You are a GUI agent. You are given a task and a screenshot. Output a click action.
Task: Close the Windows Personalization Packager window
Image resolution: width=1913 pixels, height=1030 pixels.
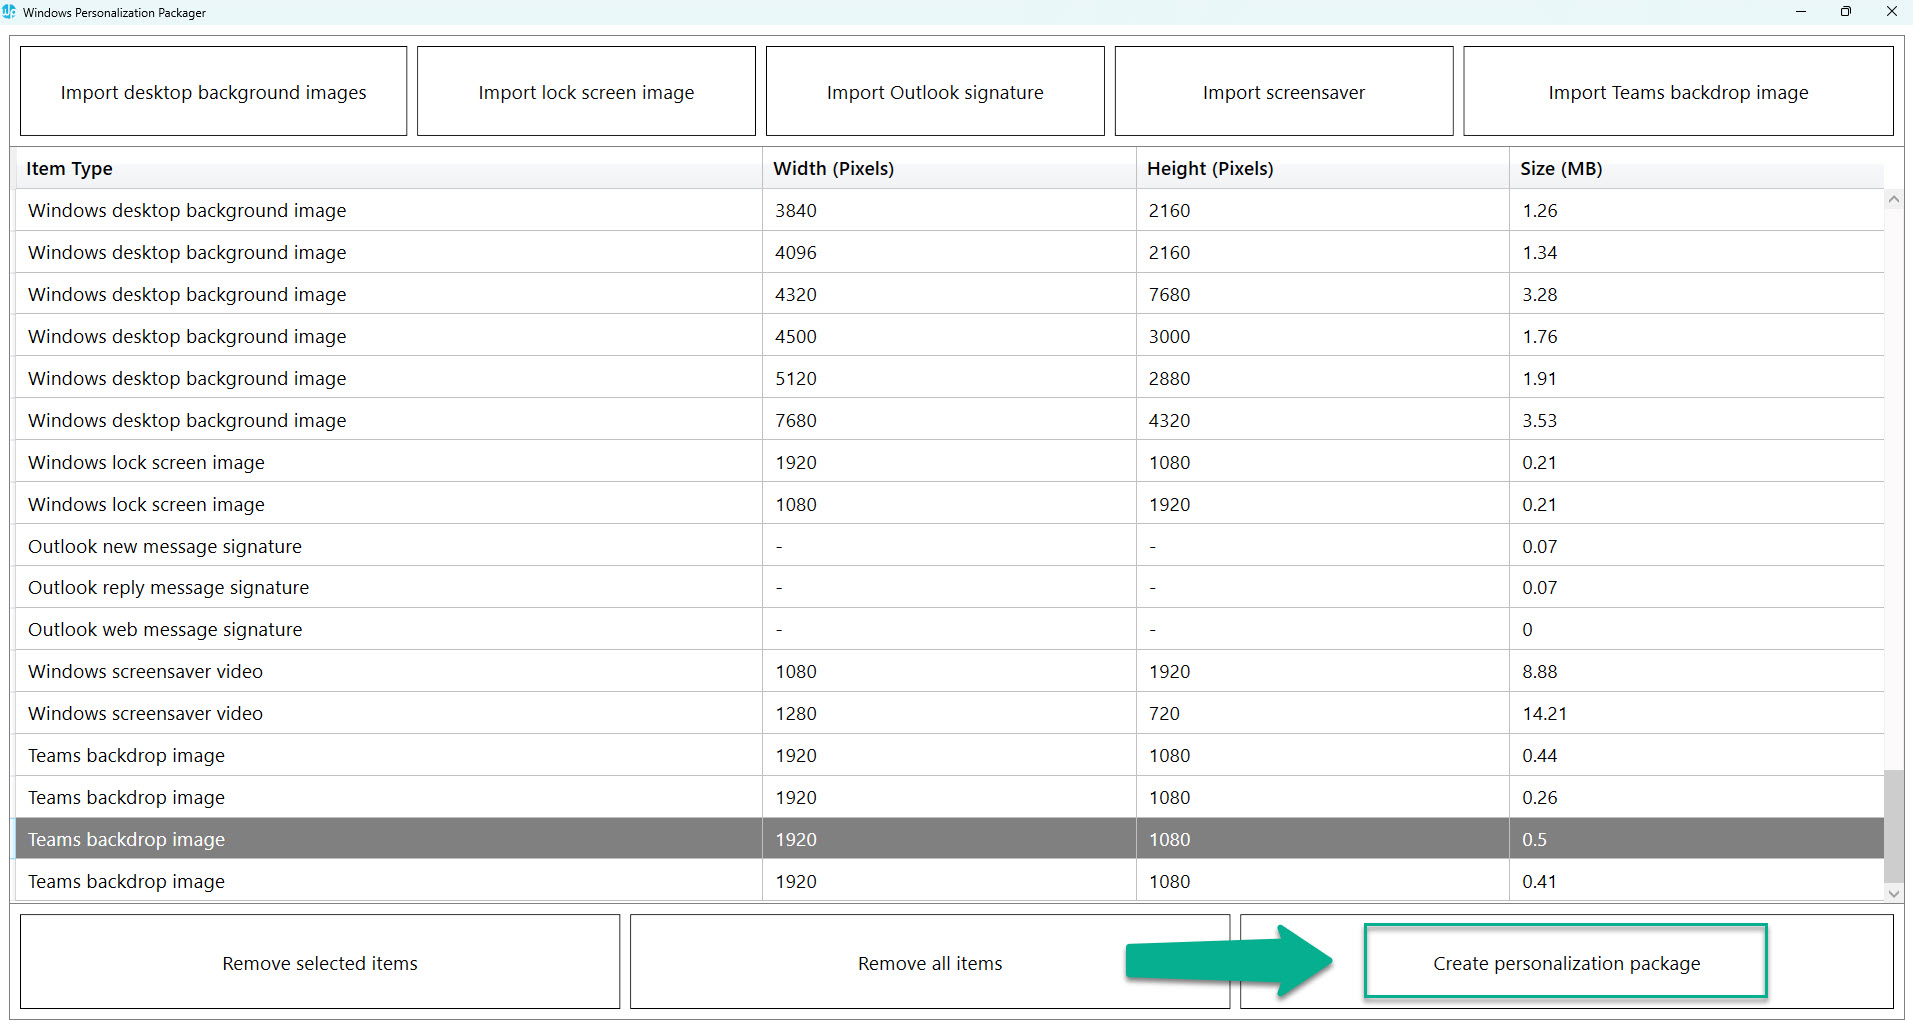pyautogui.click(x=1891, y=12)
